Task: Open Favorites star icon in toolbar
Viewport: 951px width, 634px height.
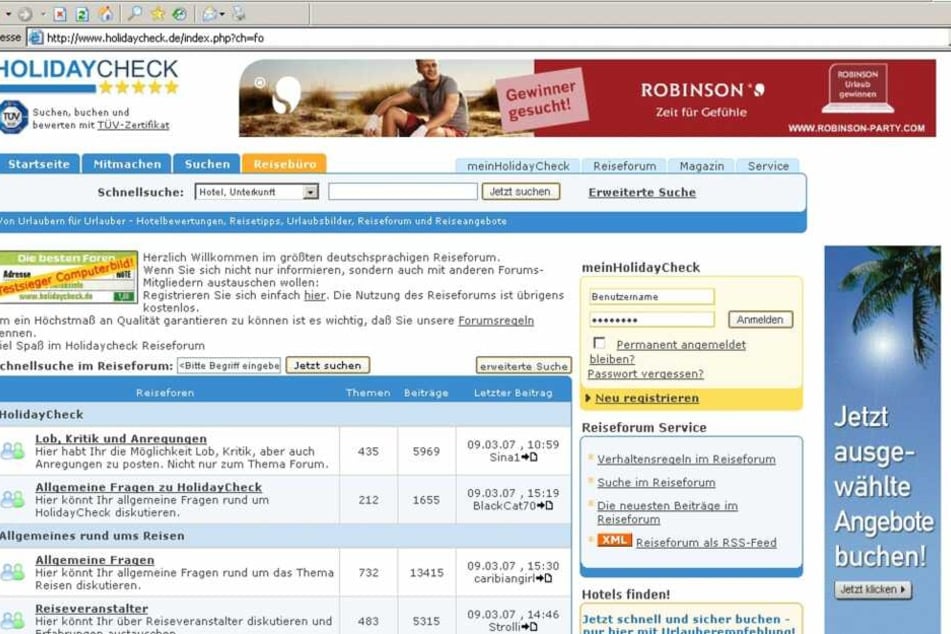Action: [158, 13]
